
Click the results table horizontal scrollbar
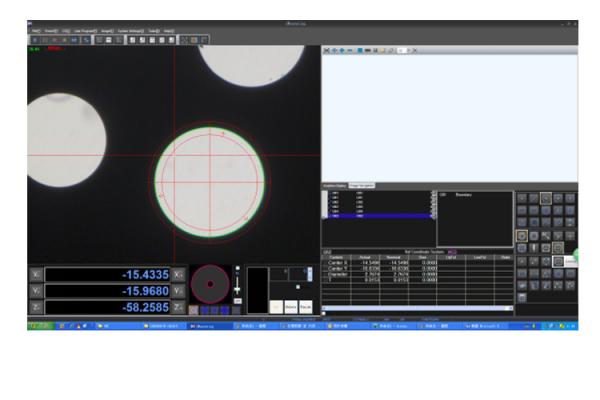click(x=417, y=308)
